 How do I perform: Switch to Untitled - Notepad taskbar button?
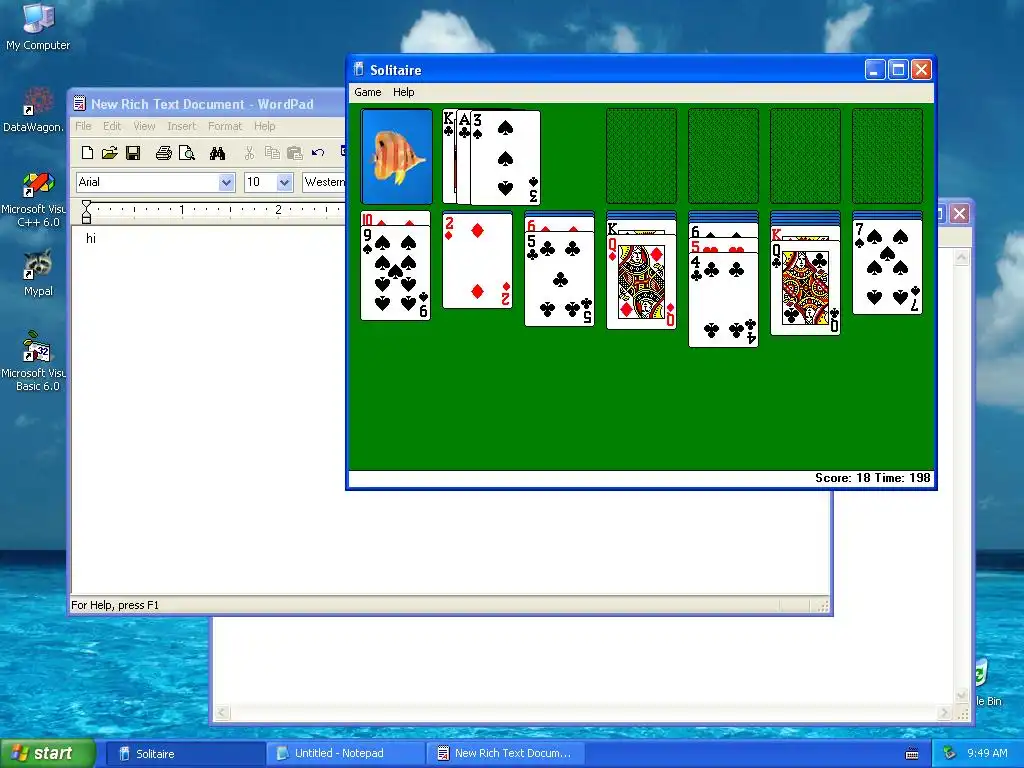345,754
